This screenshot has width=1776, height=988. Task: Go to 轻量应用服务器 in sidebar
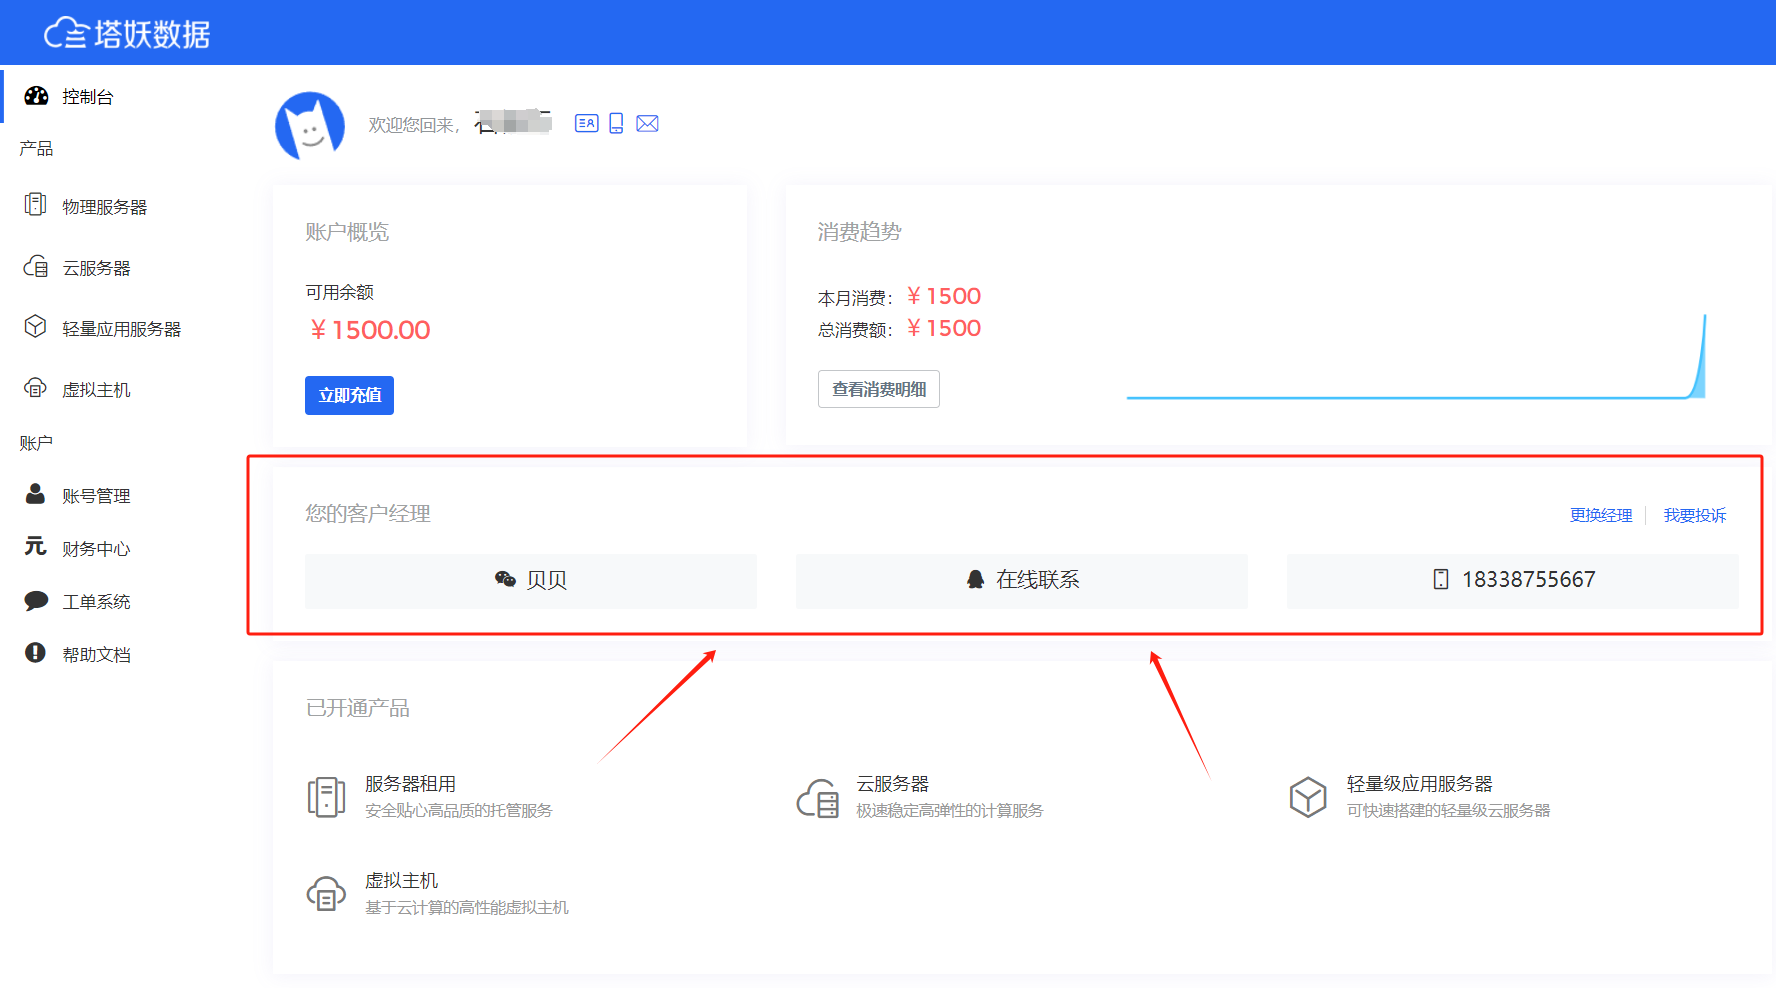121,329
